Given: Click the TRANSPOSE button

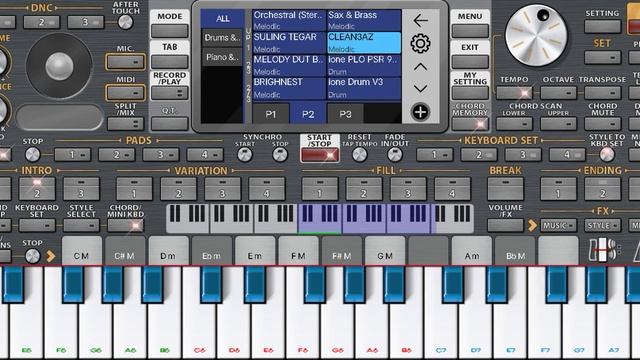Looking at the screenshot, I should 602,93.
